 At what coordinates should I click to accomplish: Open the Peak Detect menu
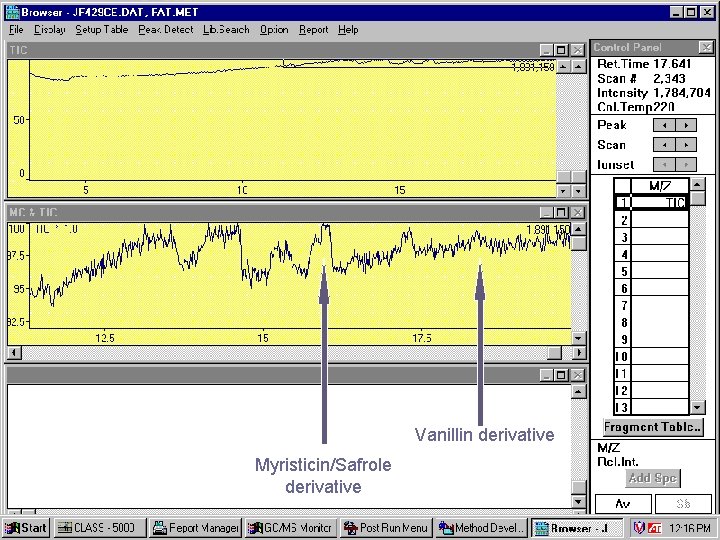pyautogui.click(x=166, y=30)
